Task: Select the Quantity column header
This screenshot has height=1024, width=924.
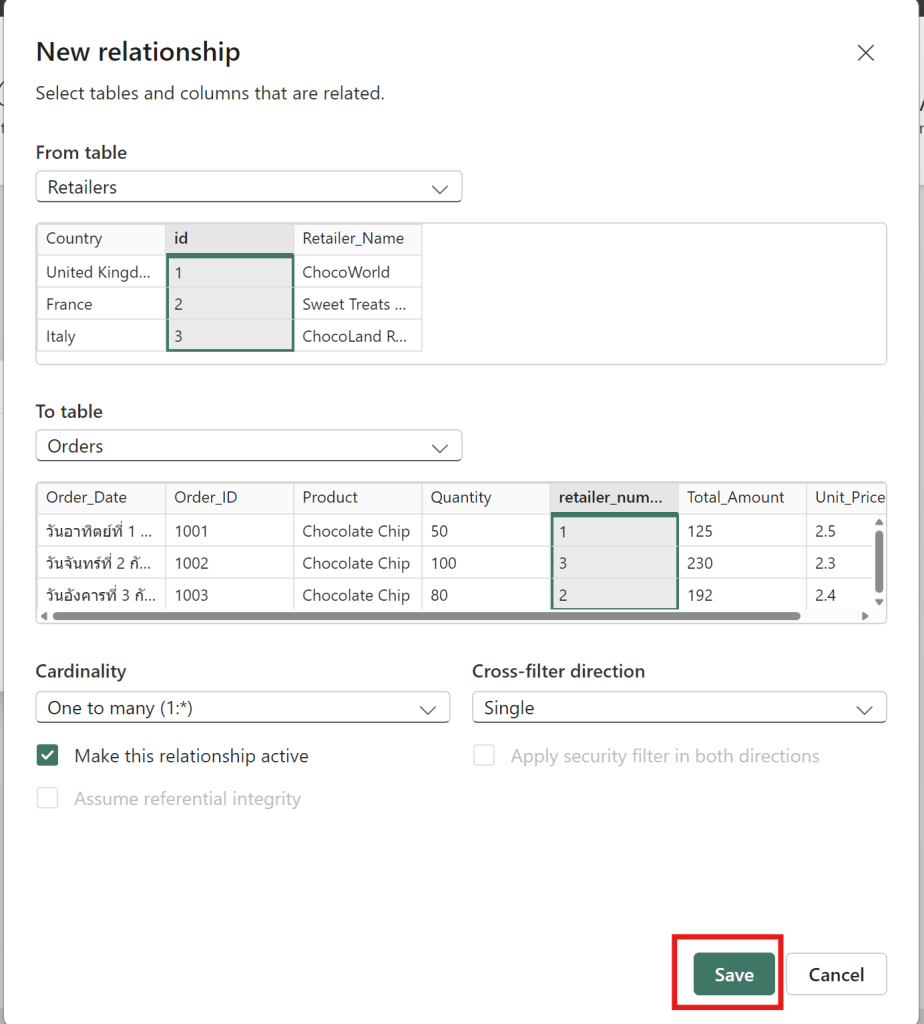Action: coord(485,498)
